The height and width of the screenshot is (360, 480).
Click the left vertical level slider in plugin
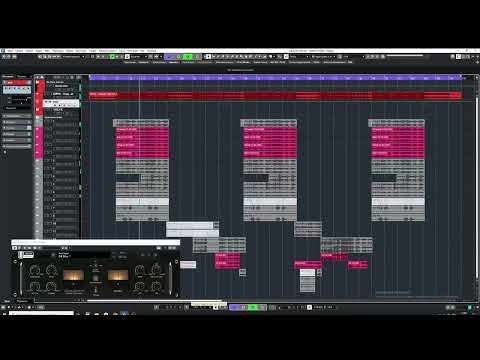pos(21,279)
